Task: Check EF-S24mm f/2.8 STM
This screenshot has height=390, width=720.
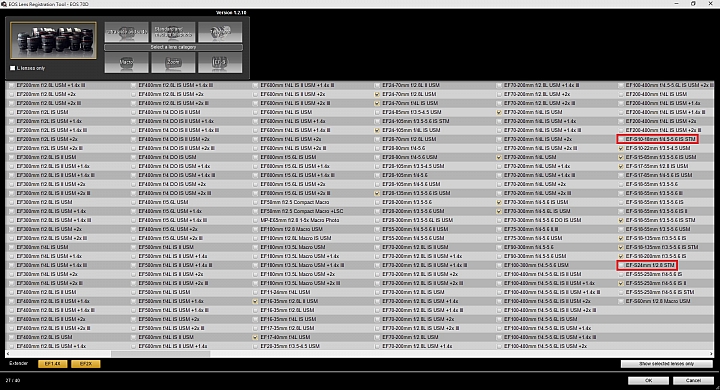Action: click(621, 265)
